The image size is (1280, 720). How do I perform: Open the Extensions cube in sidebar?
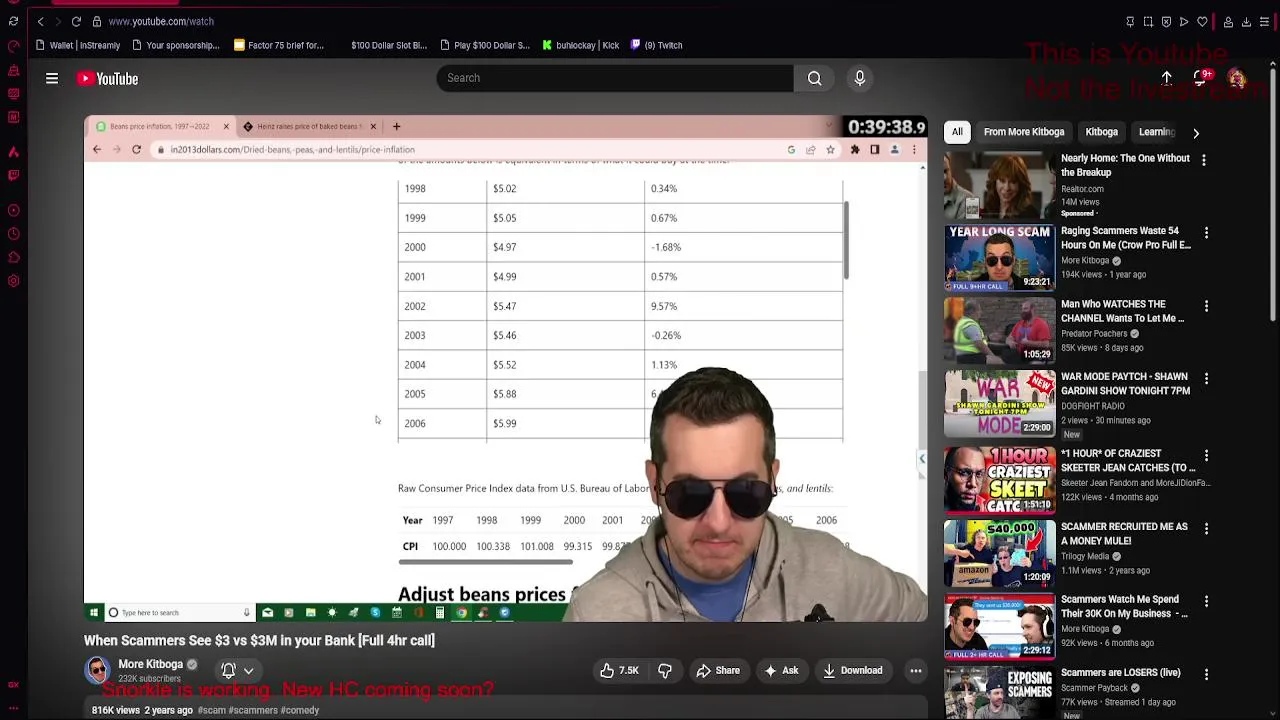coord(13,257)
